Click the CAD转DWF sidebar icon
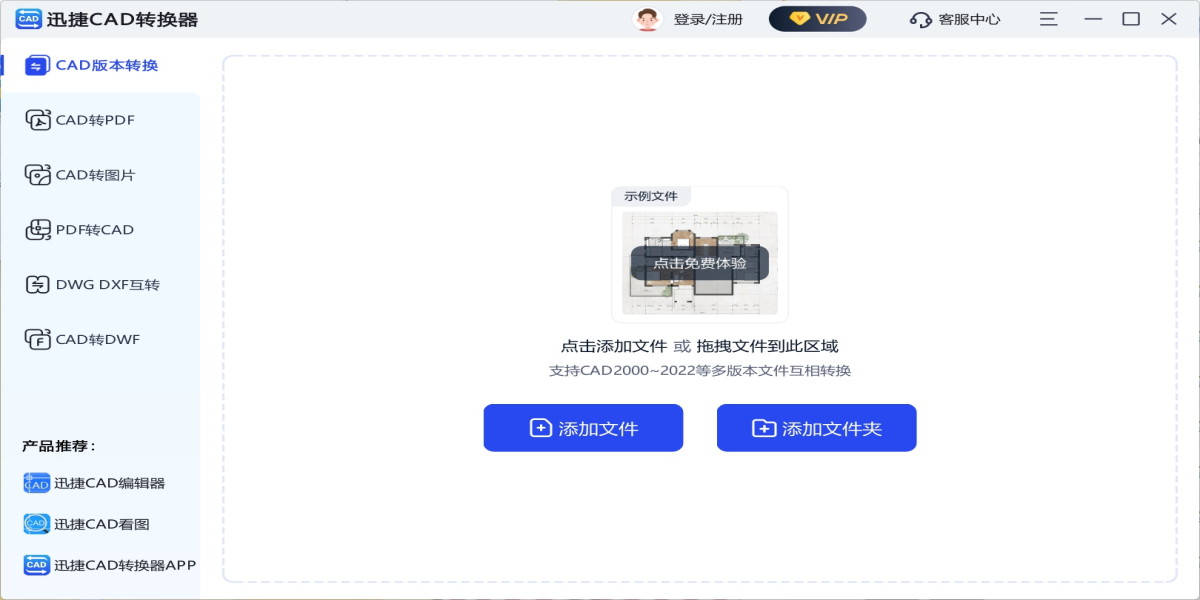The height and width of the screenshot is (600, 1200). (37, 340)
